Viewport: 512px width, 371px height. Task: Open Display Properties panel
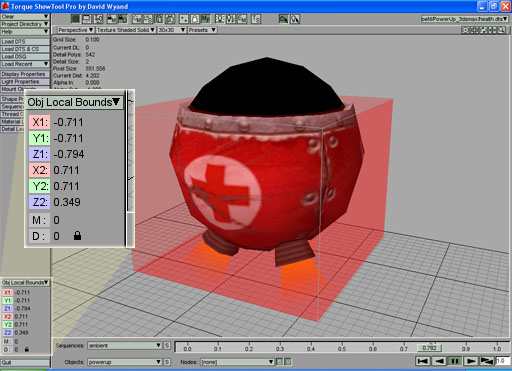tap(25, 74)
